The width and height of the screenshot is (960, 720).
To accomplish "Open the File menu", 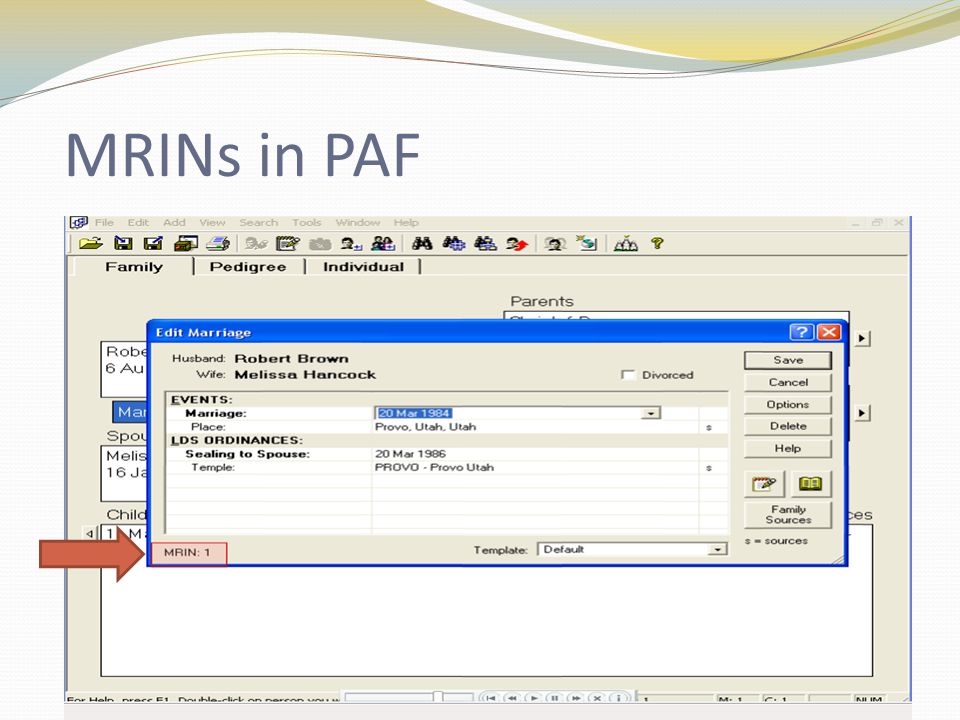I will [x=104, y=222].
